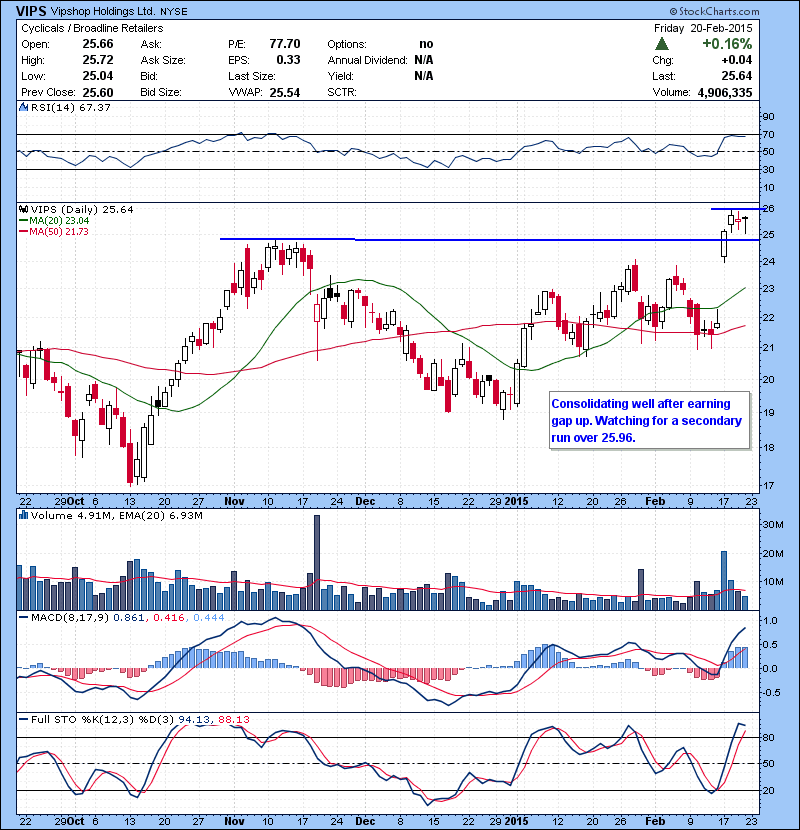Click the VIPS (Daily) 25.64 label

82,210
